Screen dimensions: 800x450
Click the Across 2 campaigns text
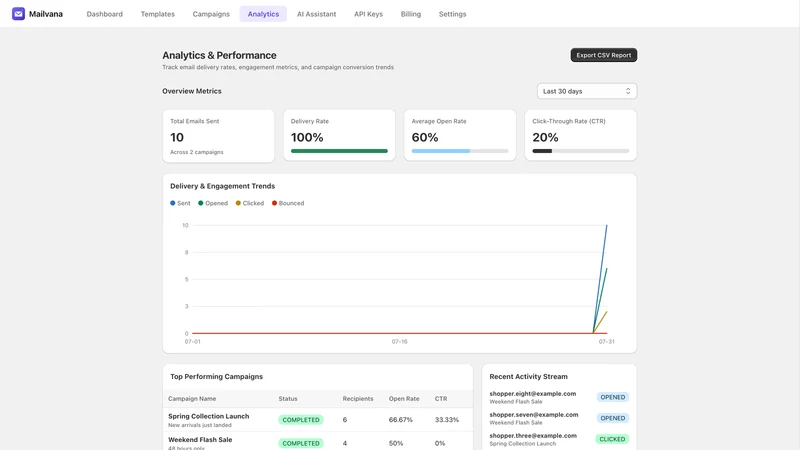(x=196, y=152)
